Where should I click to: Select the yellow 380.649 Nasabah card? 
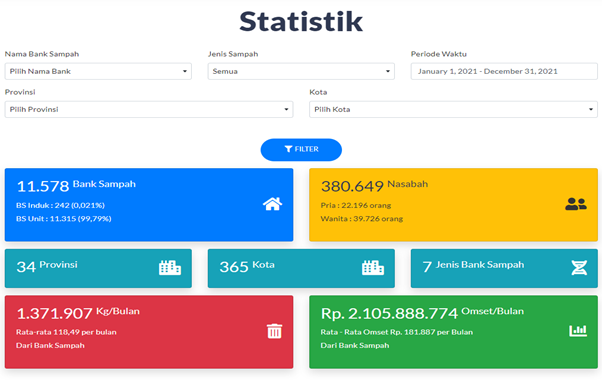453,205
